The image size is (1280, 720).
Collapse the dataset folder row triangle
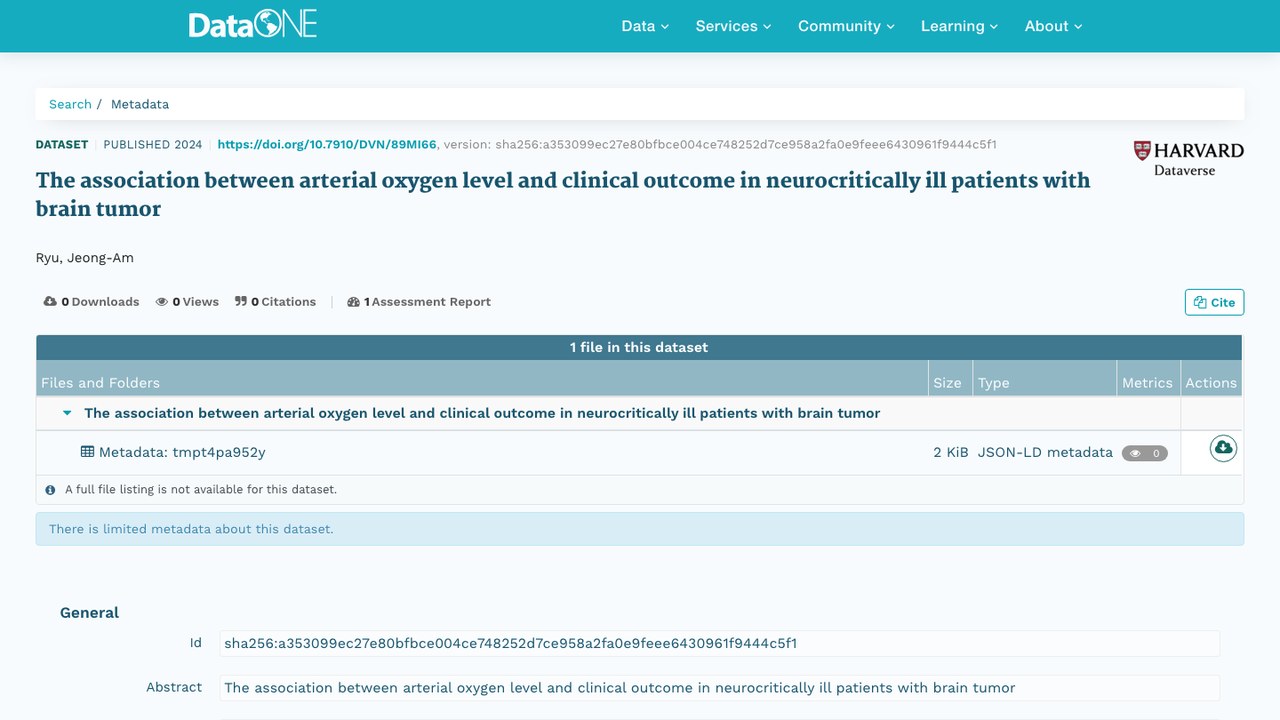(67, 413)
